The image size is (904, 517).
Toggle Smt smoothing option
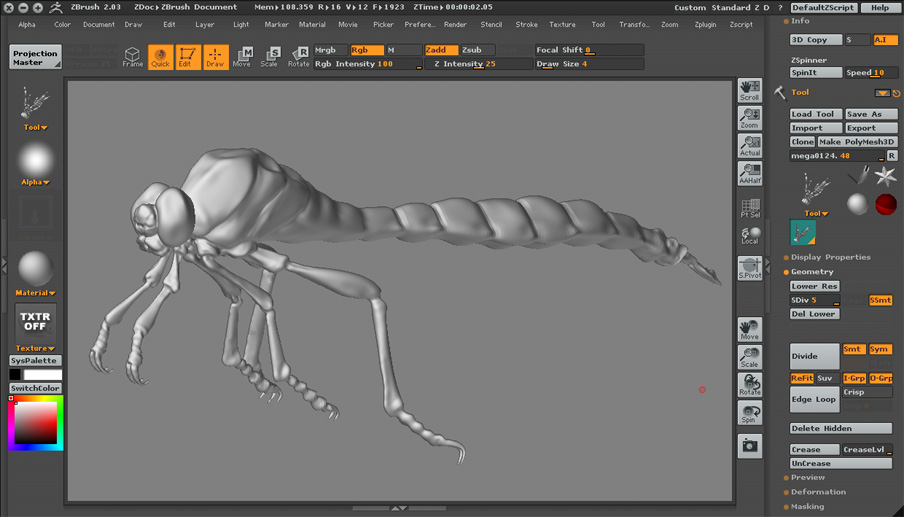coord(854,349)
